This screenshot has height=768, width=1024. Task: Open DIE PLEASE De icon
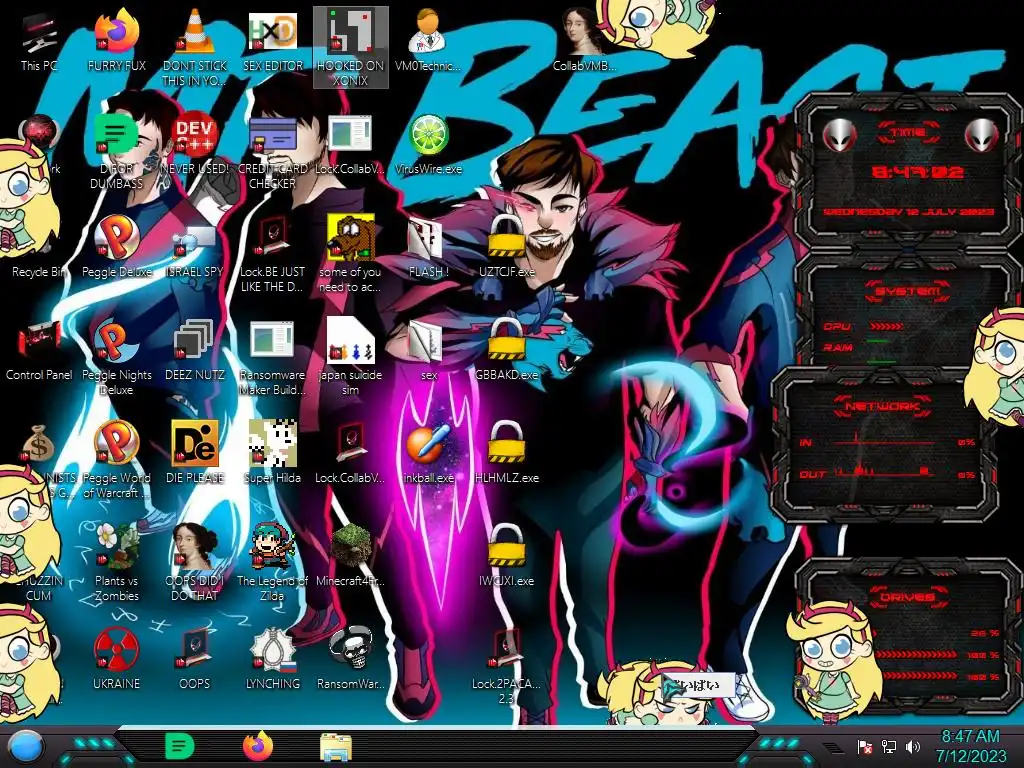pyautogui.click(x=195, y=454)
